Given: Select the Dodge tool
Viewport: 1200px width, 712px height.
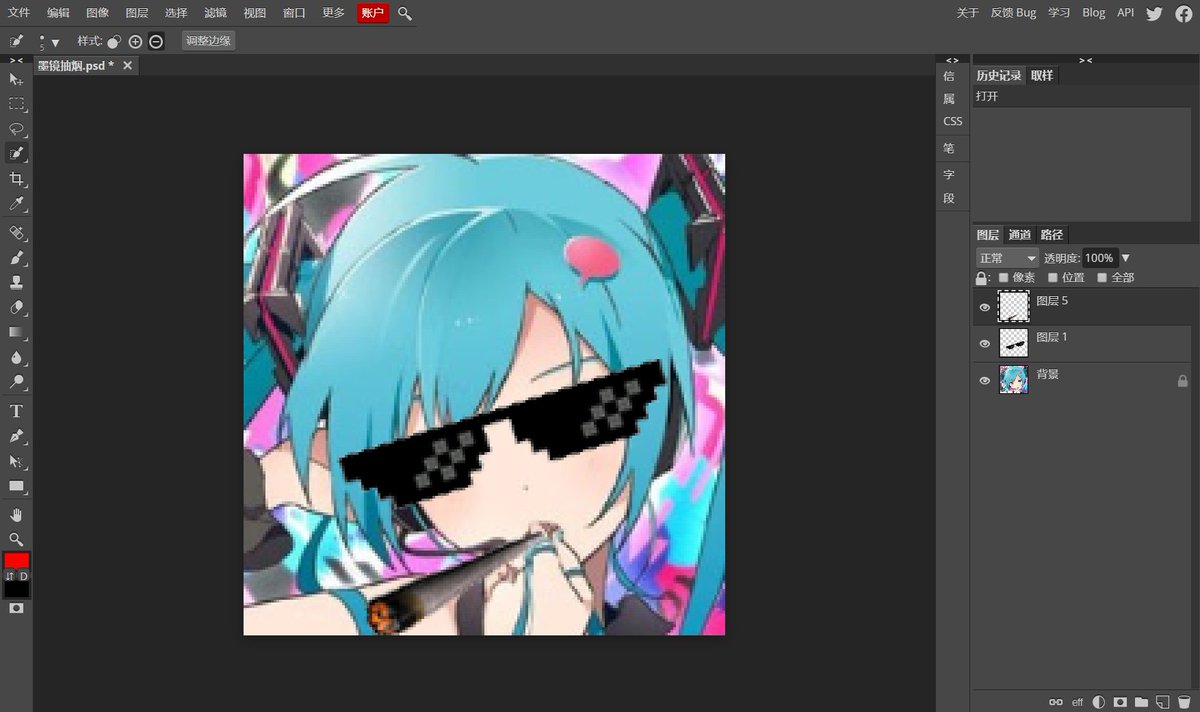Looking at the screenshot, I should click(x=16, y=382).
